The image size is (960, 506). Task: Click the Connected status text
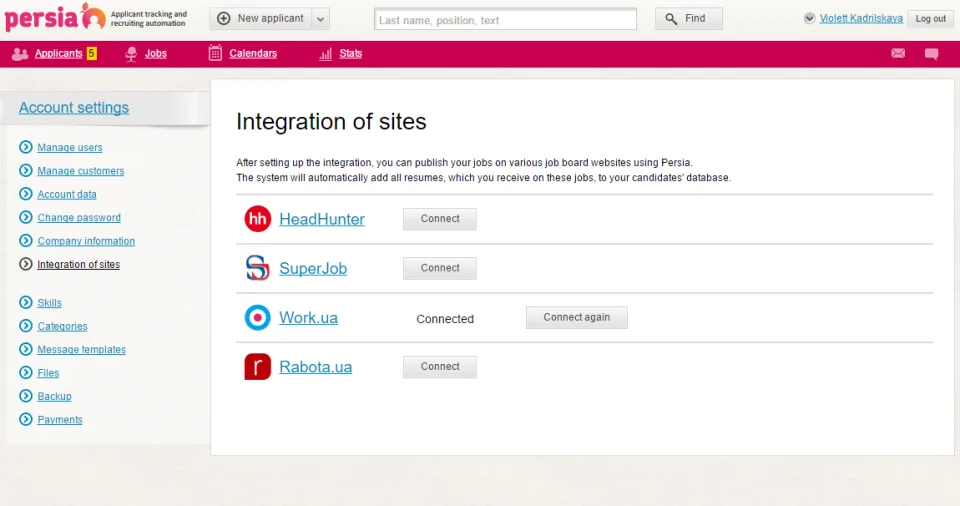click(445, 319)
